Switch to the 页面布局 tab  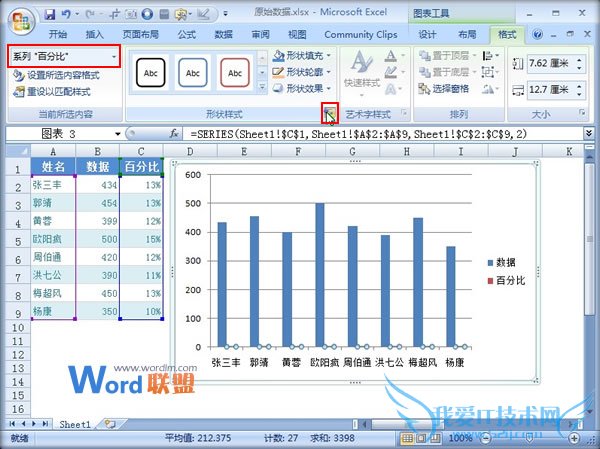coord(140,35)
